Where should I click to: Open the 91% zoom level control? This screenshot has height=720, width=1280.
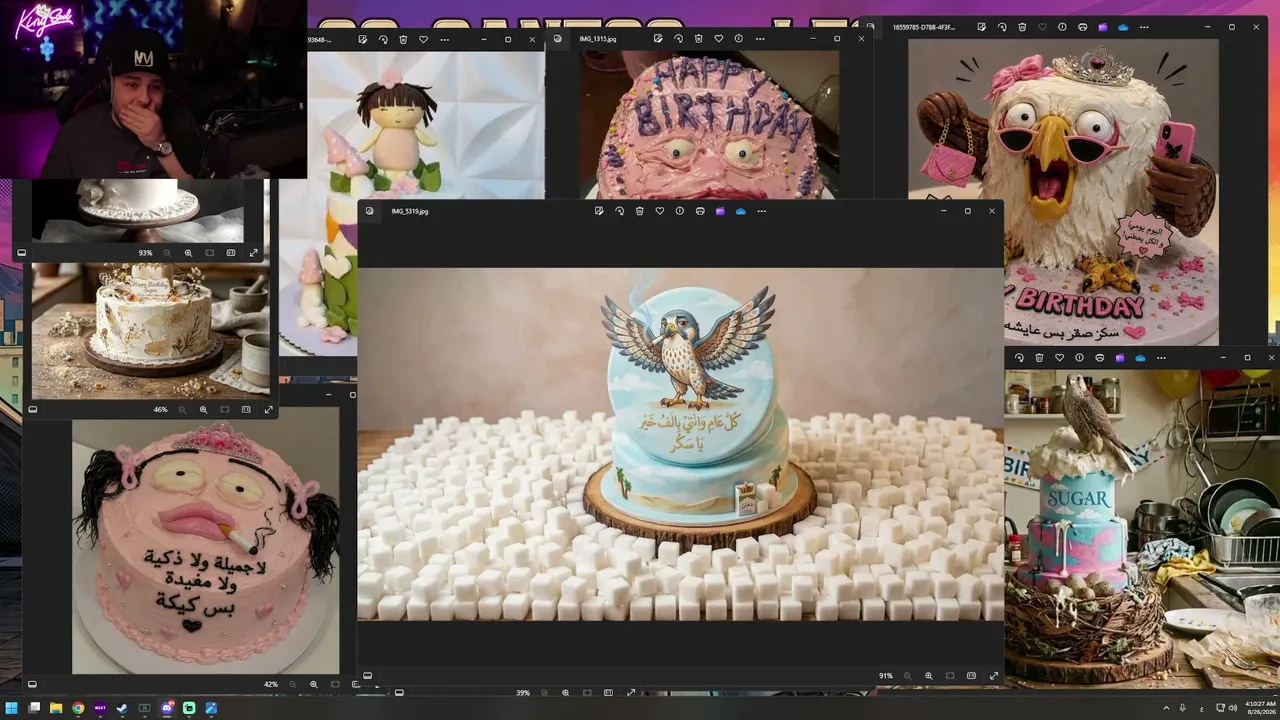(x=886, y=676)
